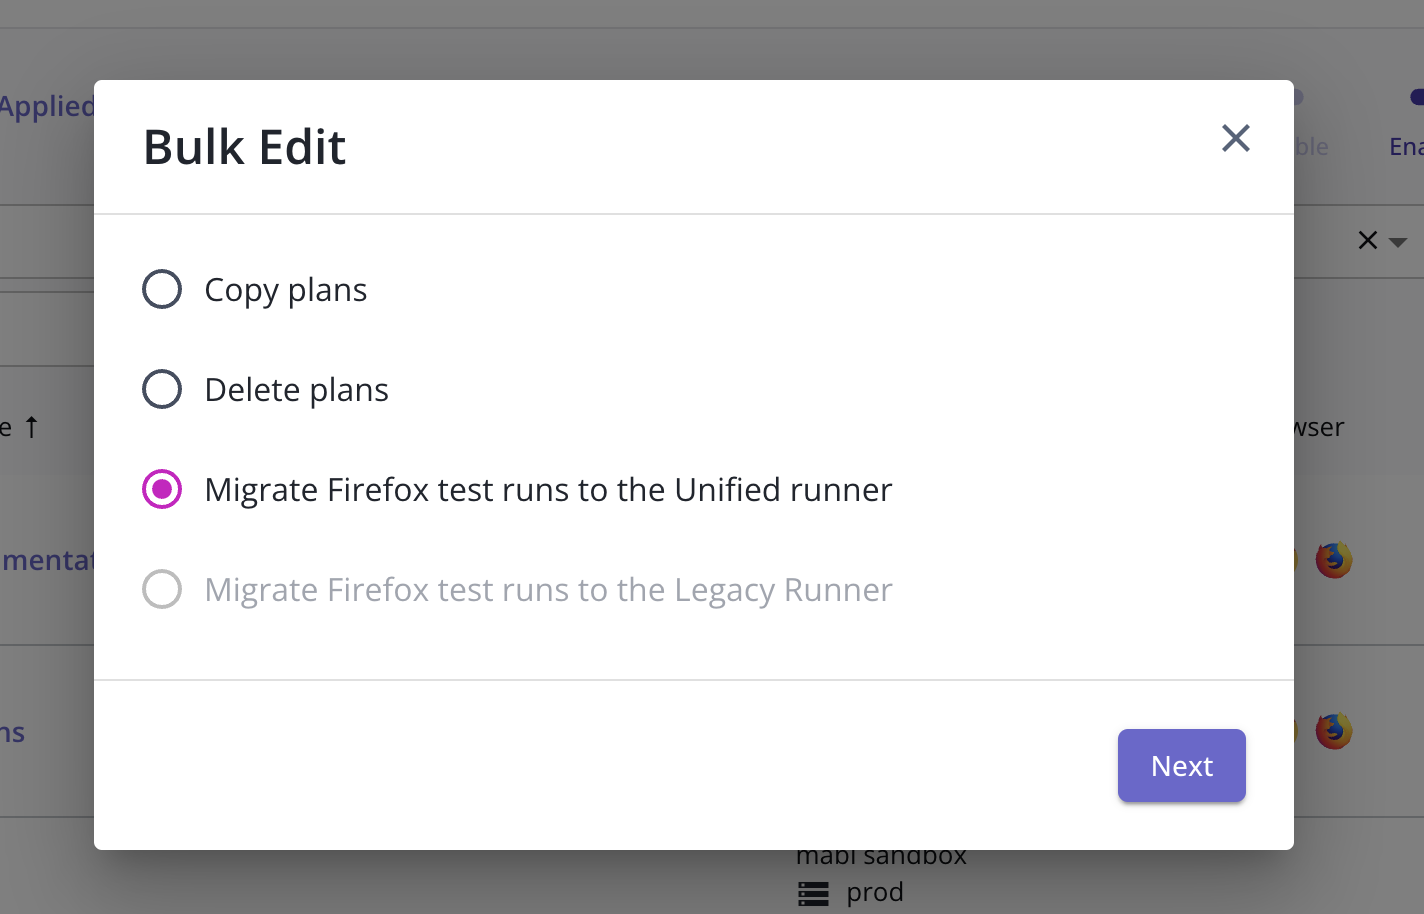Viewport: 1424px width, 914px height.
Task: Click the partially visible Ena label
Action: (1406, 147)
